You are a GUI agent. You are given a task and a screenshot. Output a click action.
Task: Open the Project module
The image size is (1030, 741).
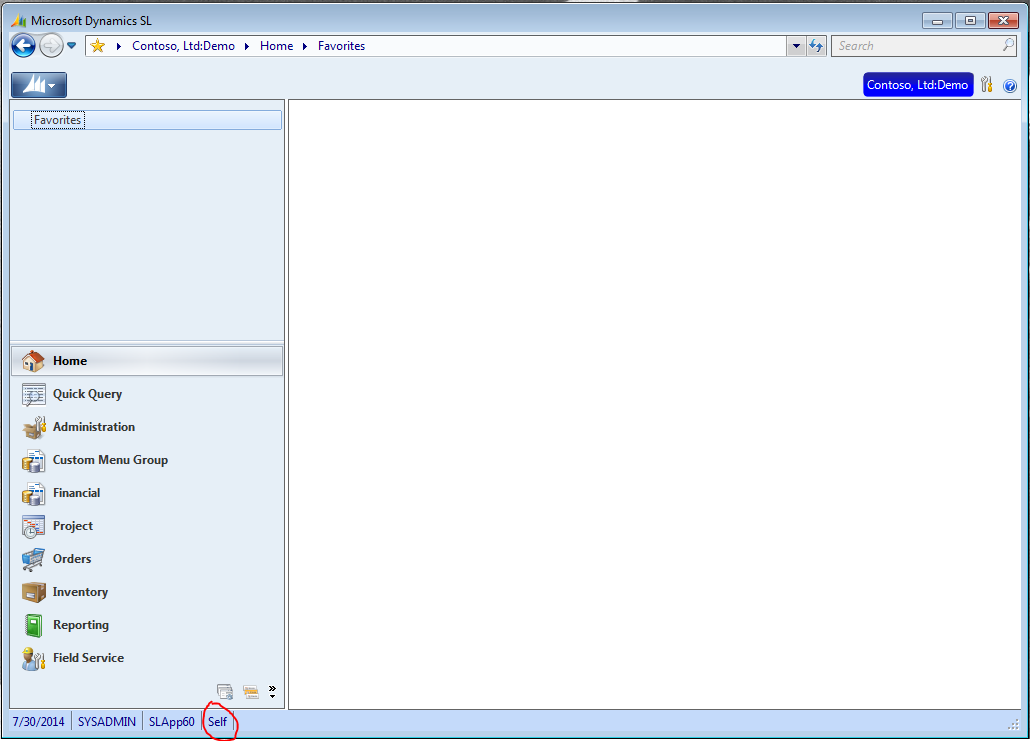point(147,526)
